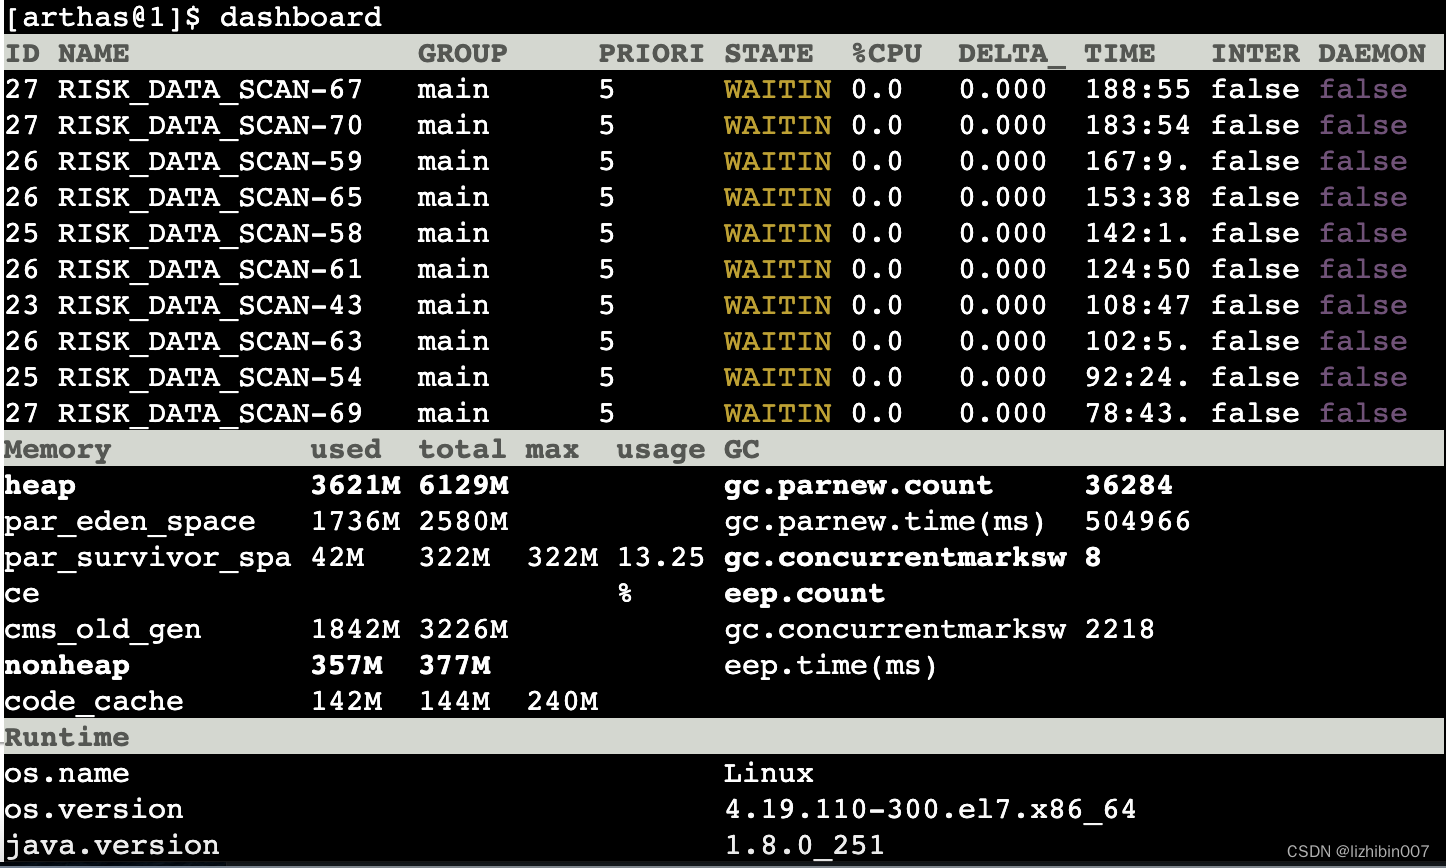Click the DELTA_ column header
This screenshot has height=868, width=1446.
click(1012, 53)
